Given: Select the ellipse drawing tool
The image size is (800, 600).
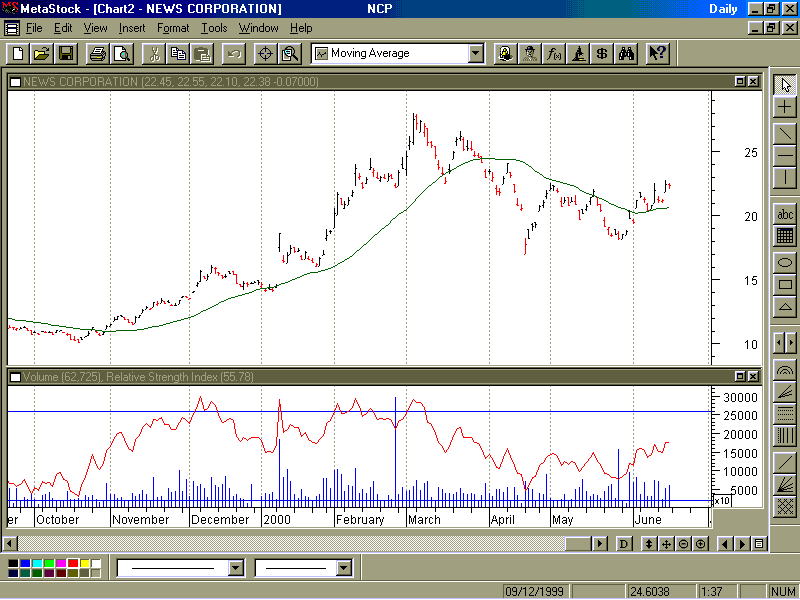Looking at the screenshot, I should click(785, 263).
